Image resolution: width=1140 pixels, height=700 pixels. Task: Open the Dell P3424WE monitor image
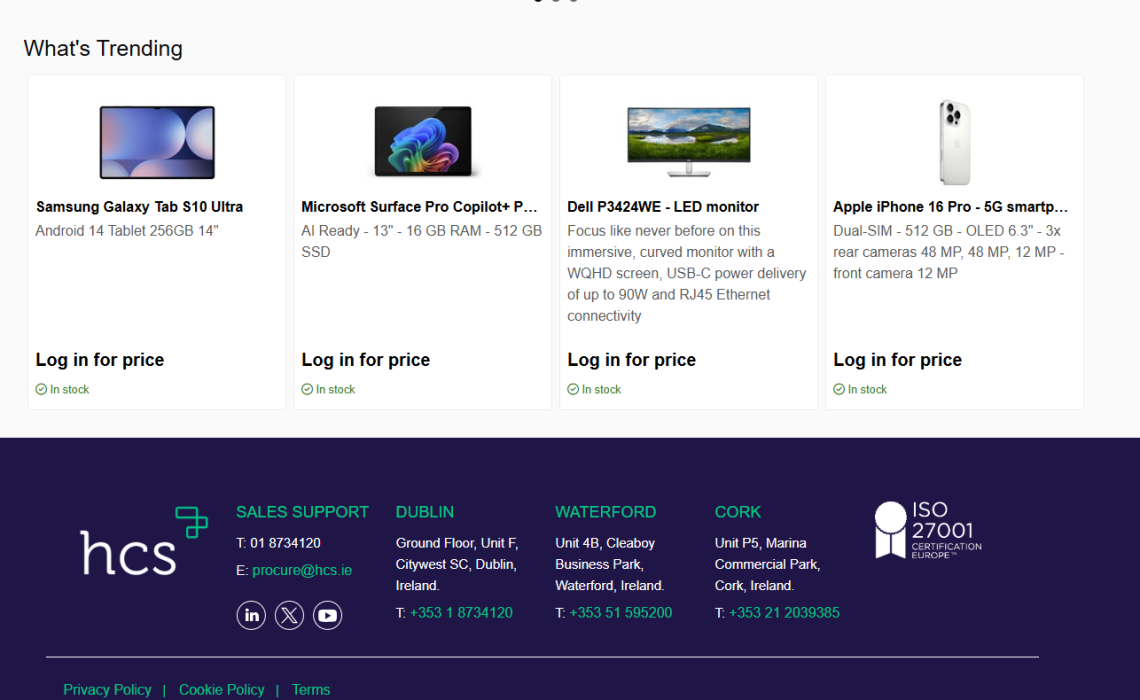click(x=689, y=142)
